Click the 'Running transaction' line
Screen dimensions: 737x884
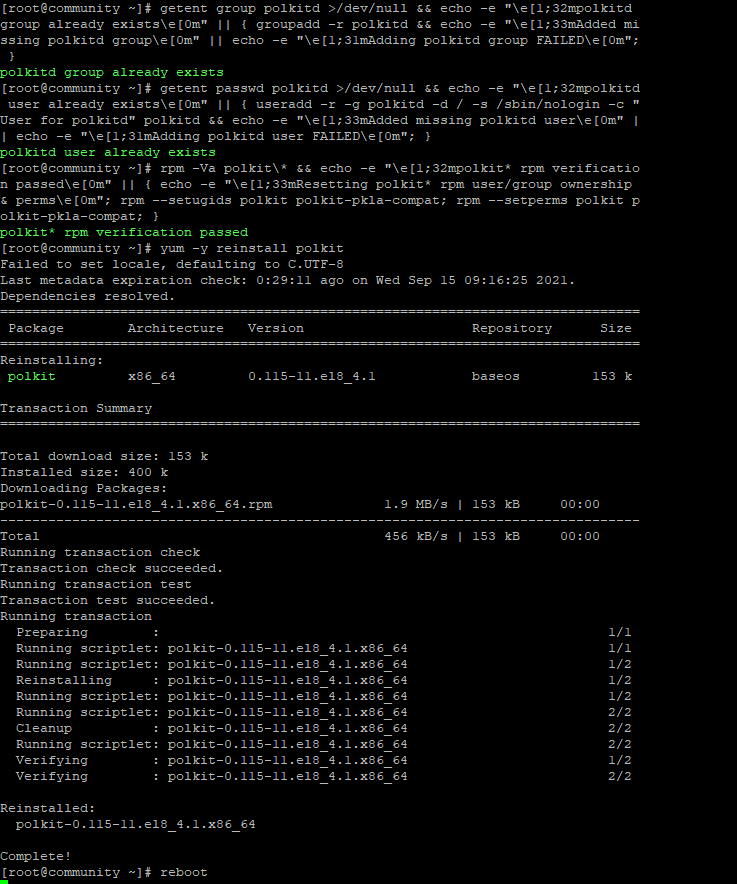[x=76, y=616]
